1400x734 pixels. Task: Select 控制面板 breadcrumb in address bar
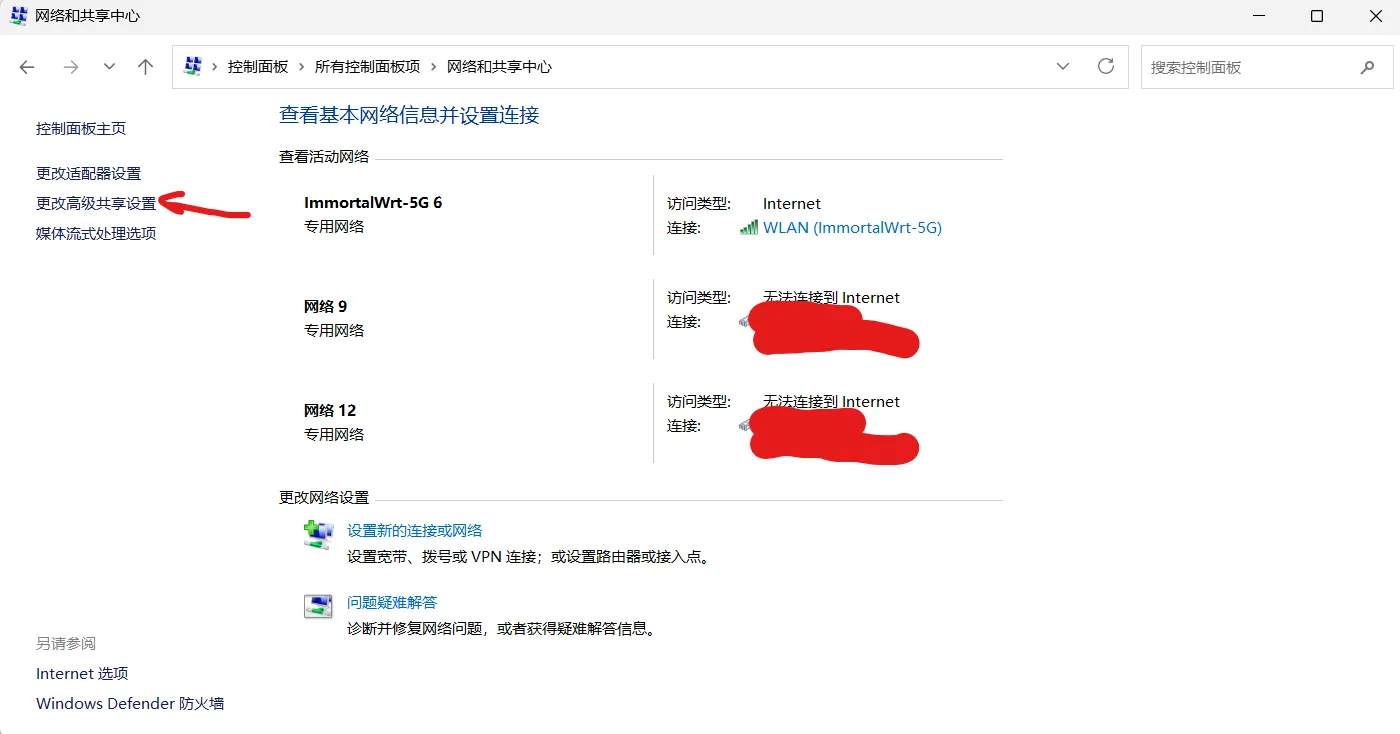click(x=258, y=67)
